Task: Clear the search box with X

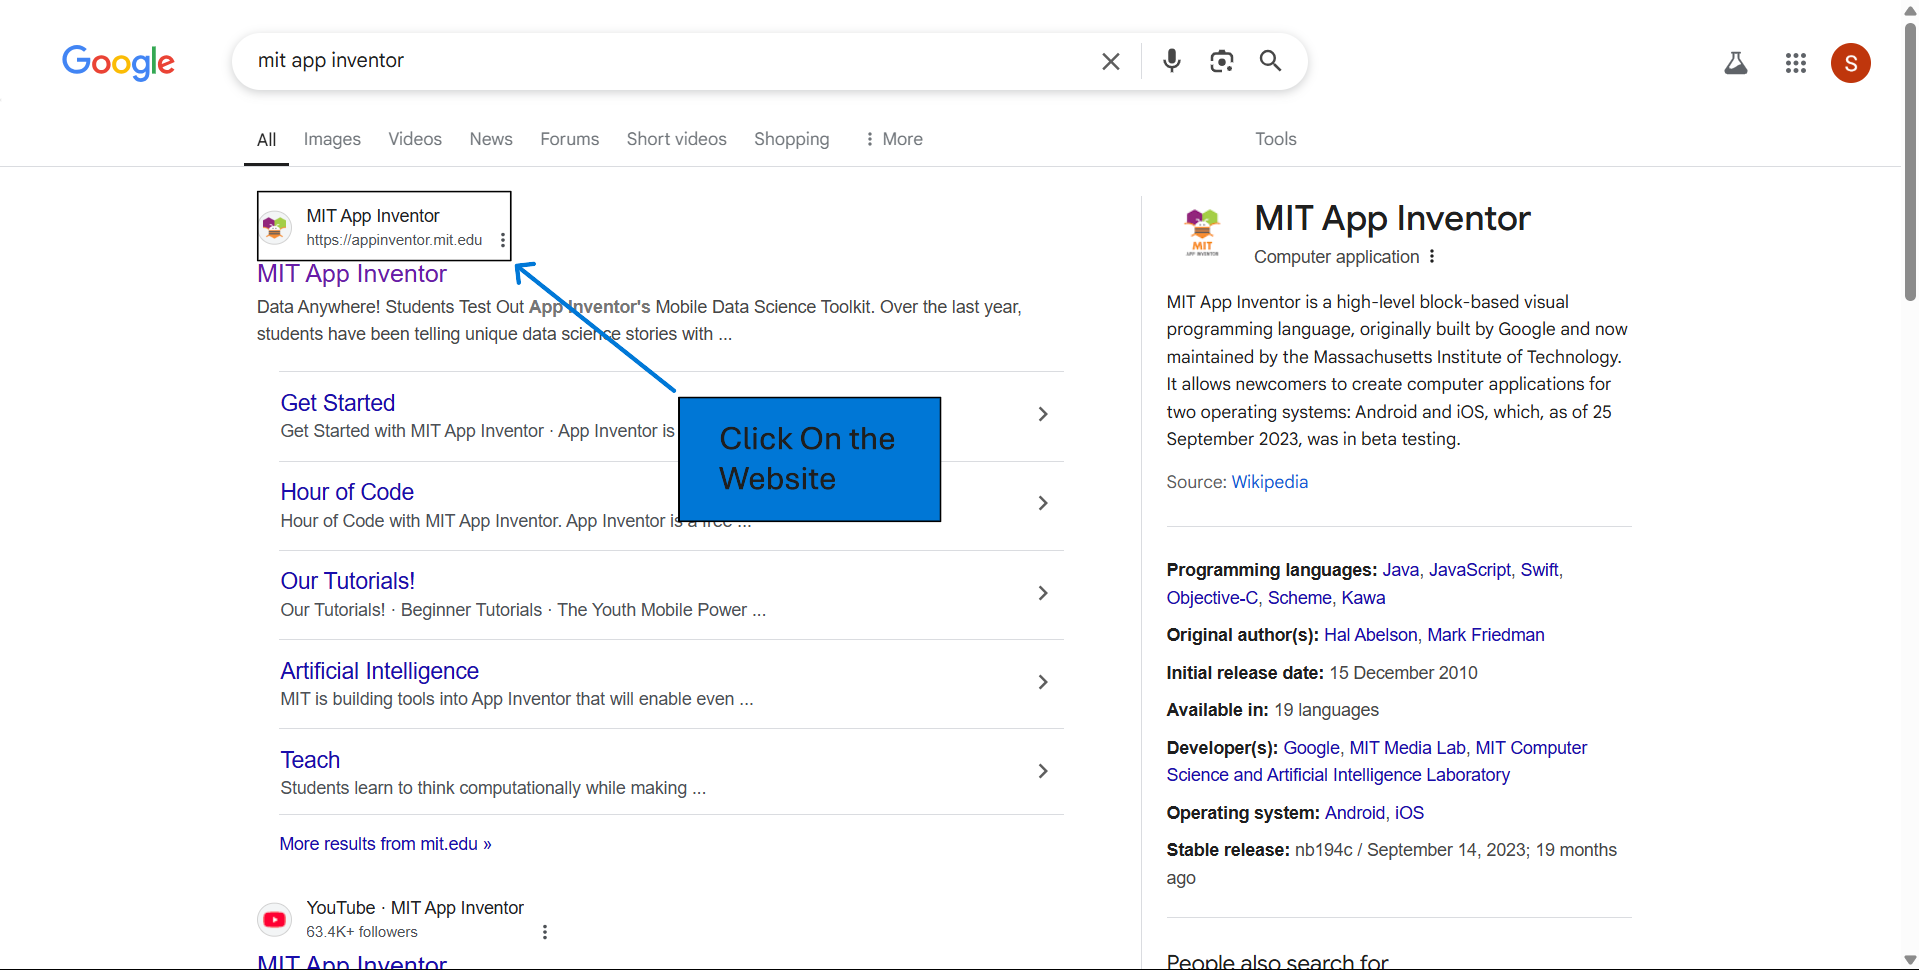Action: click(x=1110, y=61)
